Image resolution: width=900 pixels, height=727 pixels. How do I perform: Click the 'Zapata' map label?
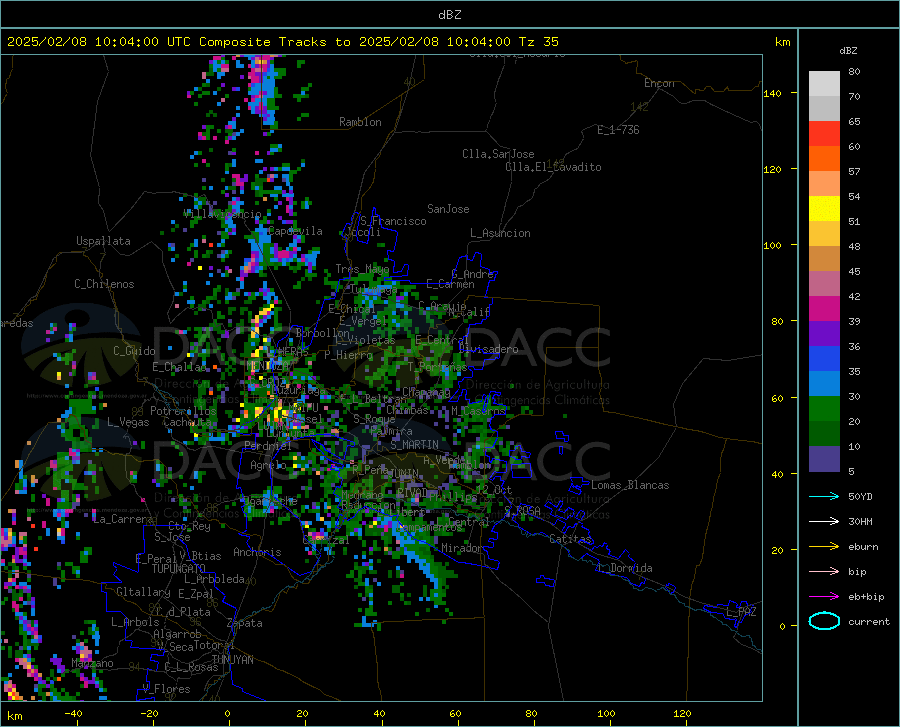tap(245, 623)
